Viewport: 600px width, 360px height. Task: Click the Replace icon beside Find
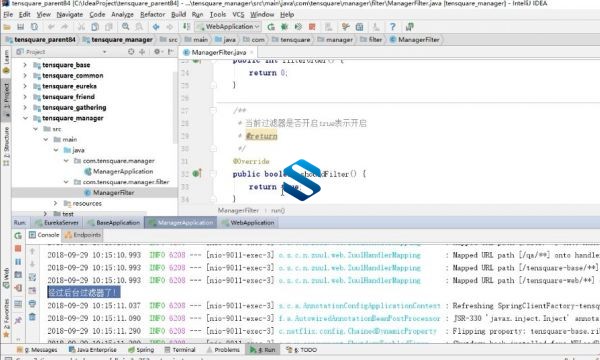tap(139, 27)
